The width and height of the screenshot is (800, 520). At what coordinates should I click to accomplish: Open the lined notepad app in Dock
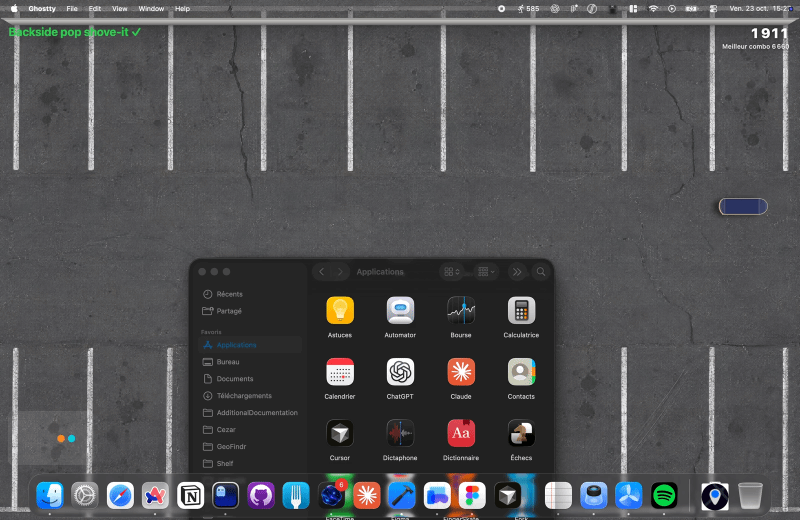point(558,495)
